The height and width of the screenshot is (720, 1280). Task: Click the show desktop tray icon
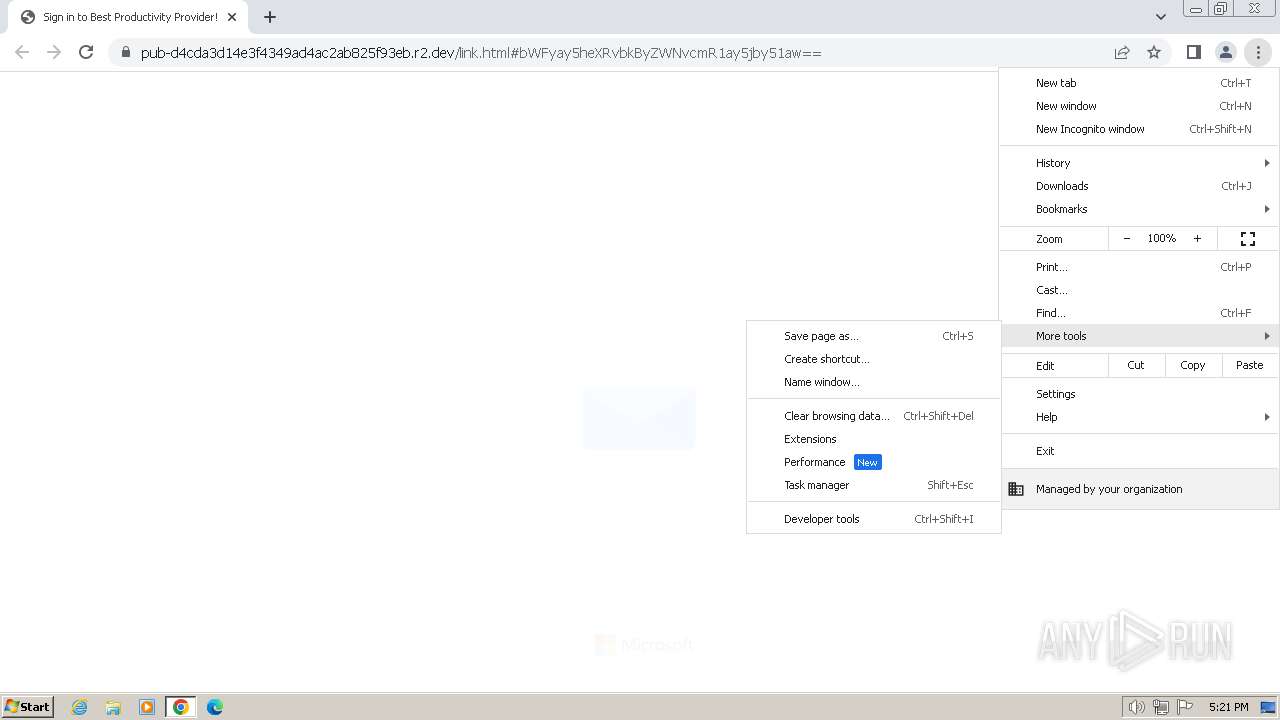pyautogui.click(x=1268, y=707)
